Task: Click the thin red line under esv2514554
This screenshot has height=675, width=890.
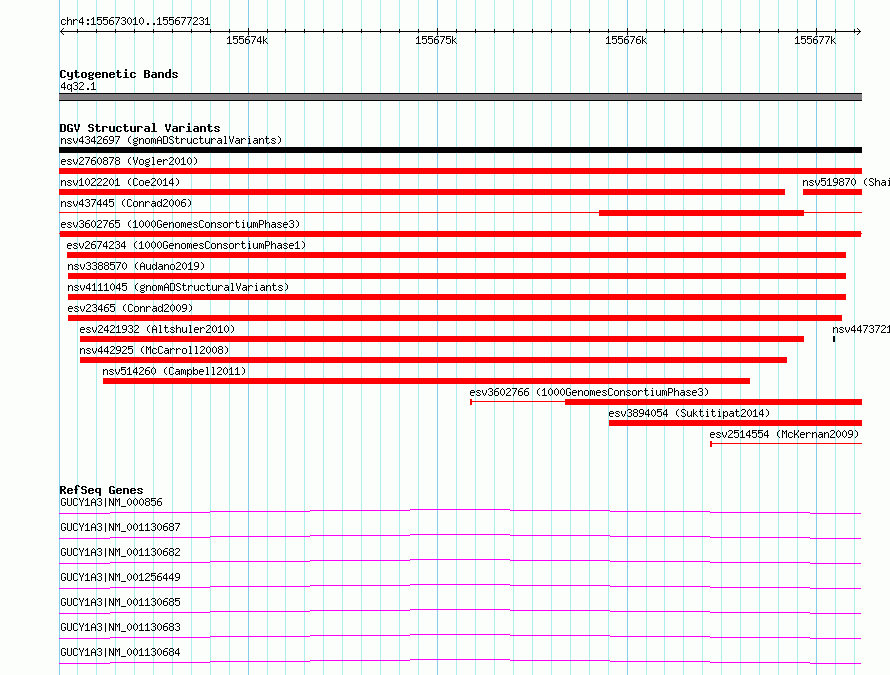Action: 786,443
